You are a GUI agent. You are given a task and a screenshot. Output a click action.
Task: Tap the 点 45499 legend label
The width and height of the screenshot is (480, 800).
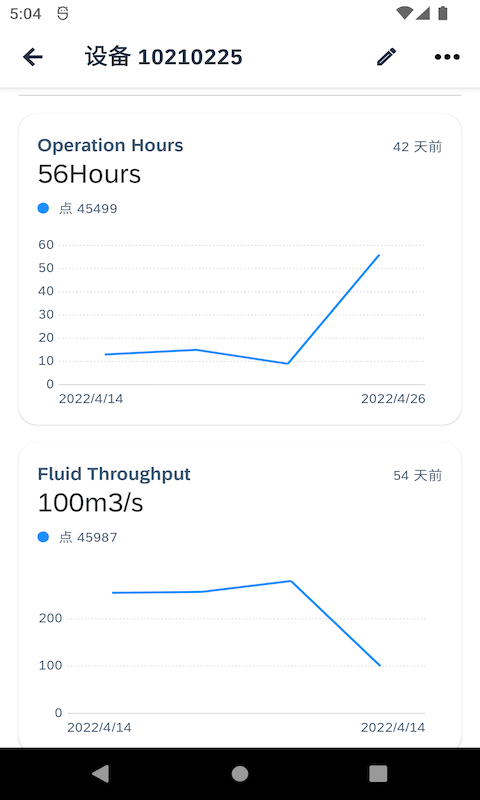coord(88,209)
